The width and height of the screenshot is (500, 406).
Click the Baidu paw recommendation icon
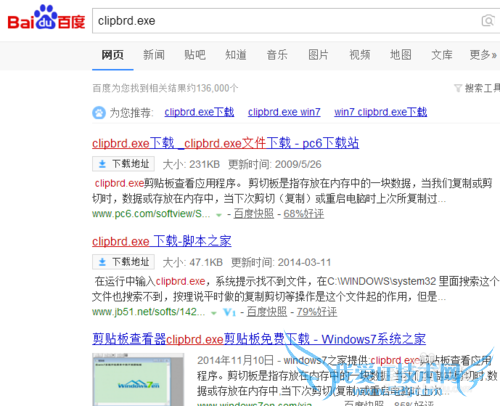tap(99, 113)
